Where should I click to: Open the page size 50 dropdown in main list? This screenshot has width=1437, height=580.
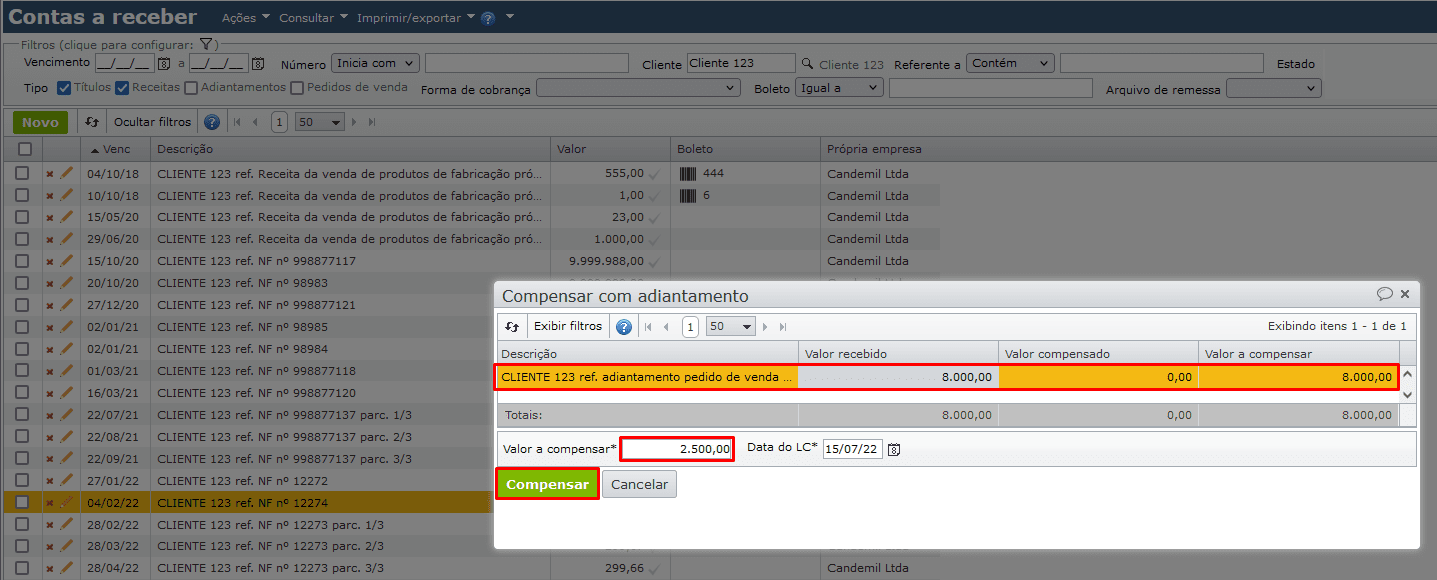pos(320,122)
